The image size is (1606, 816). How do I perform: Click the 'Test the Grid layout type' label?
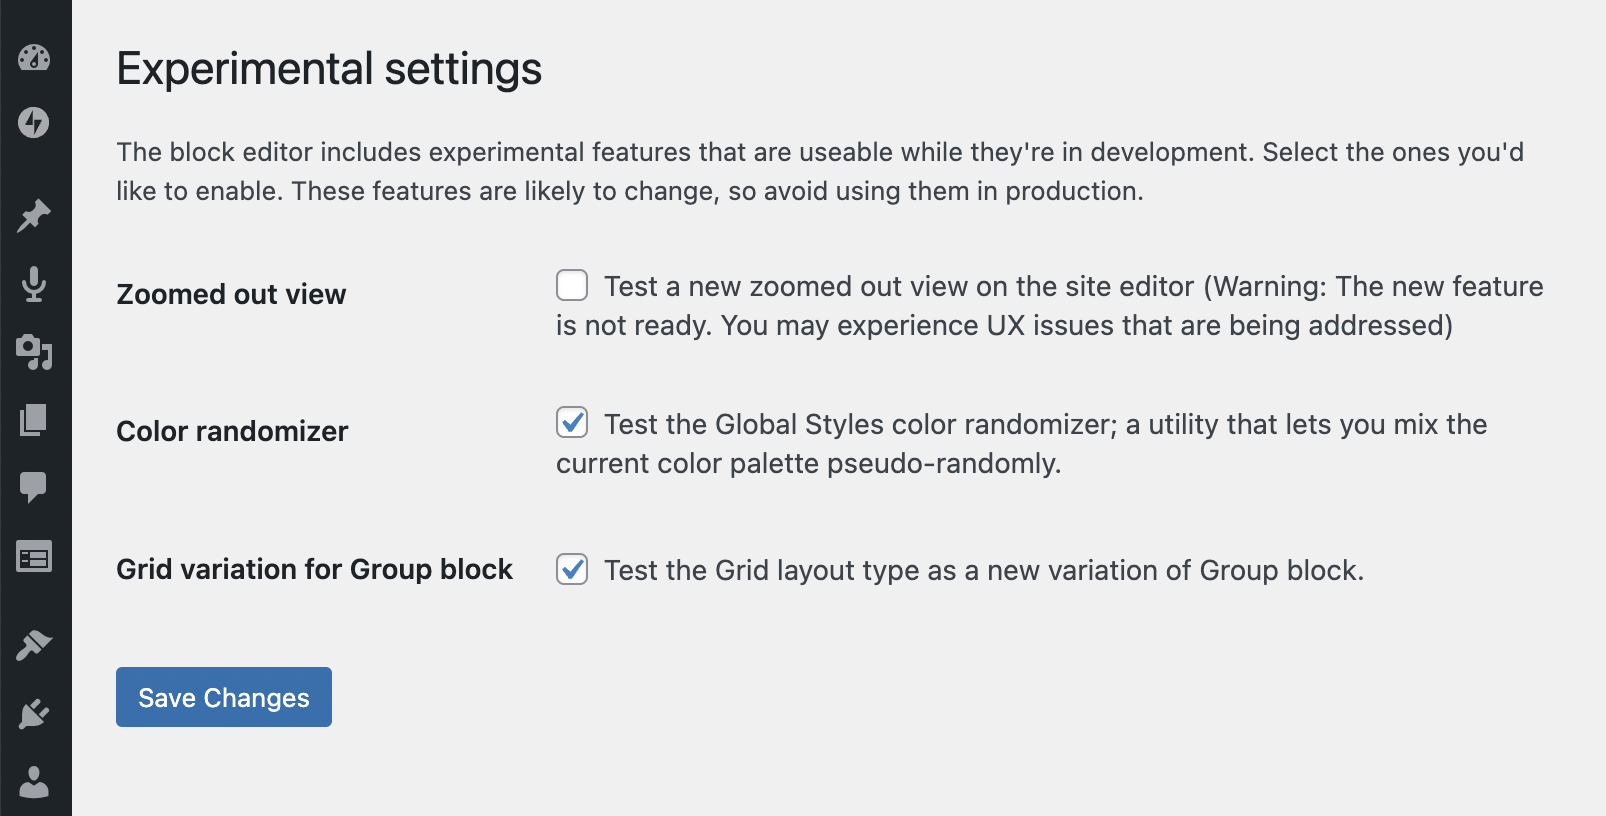pyautogui.click(x=984, y=571)
